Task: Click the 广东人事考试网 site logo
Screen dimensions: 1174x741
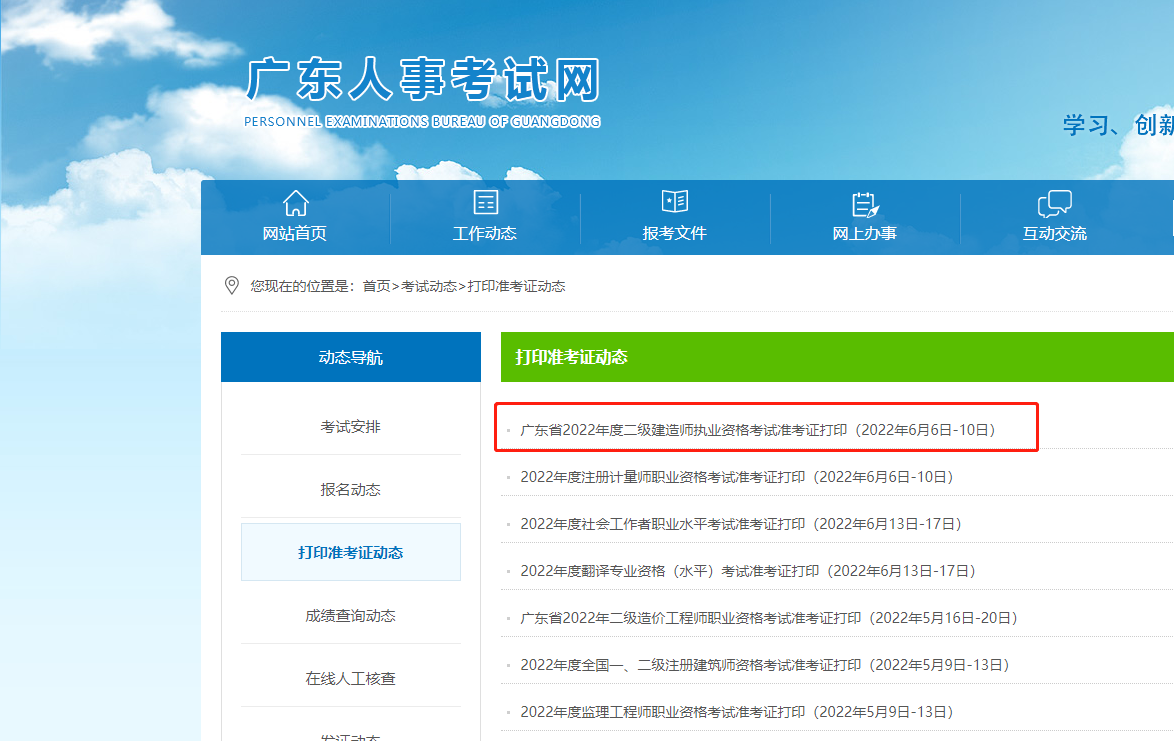Action: [x=422, y=92]
